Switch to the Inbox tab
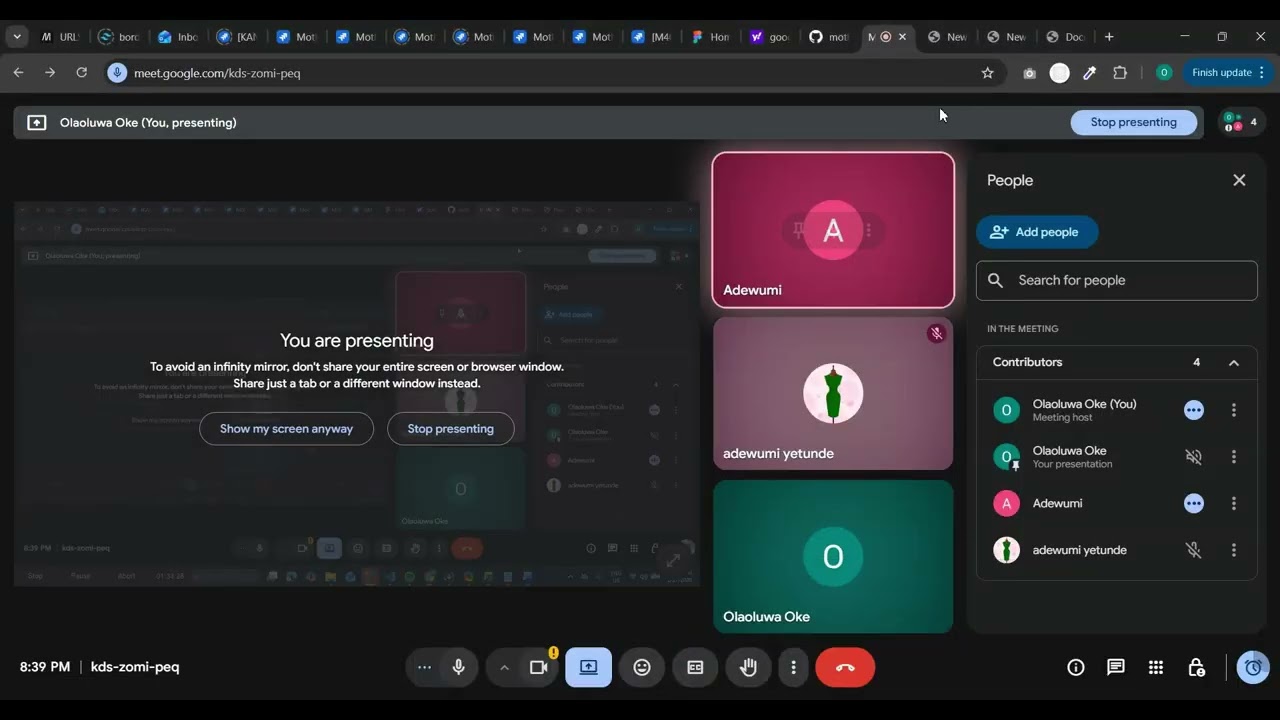This screenshot has width=1280, height=720. (x=178, y=37)
